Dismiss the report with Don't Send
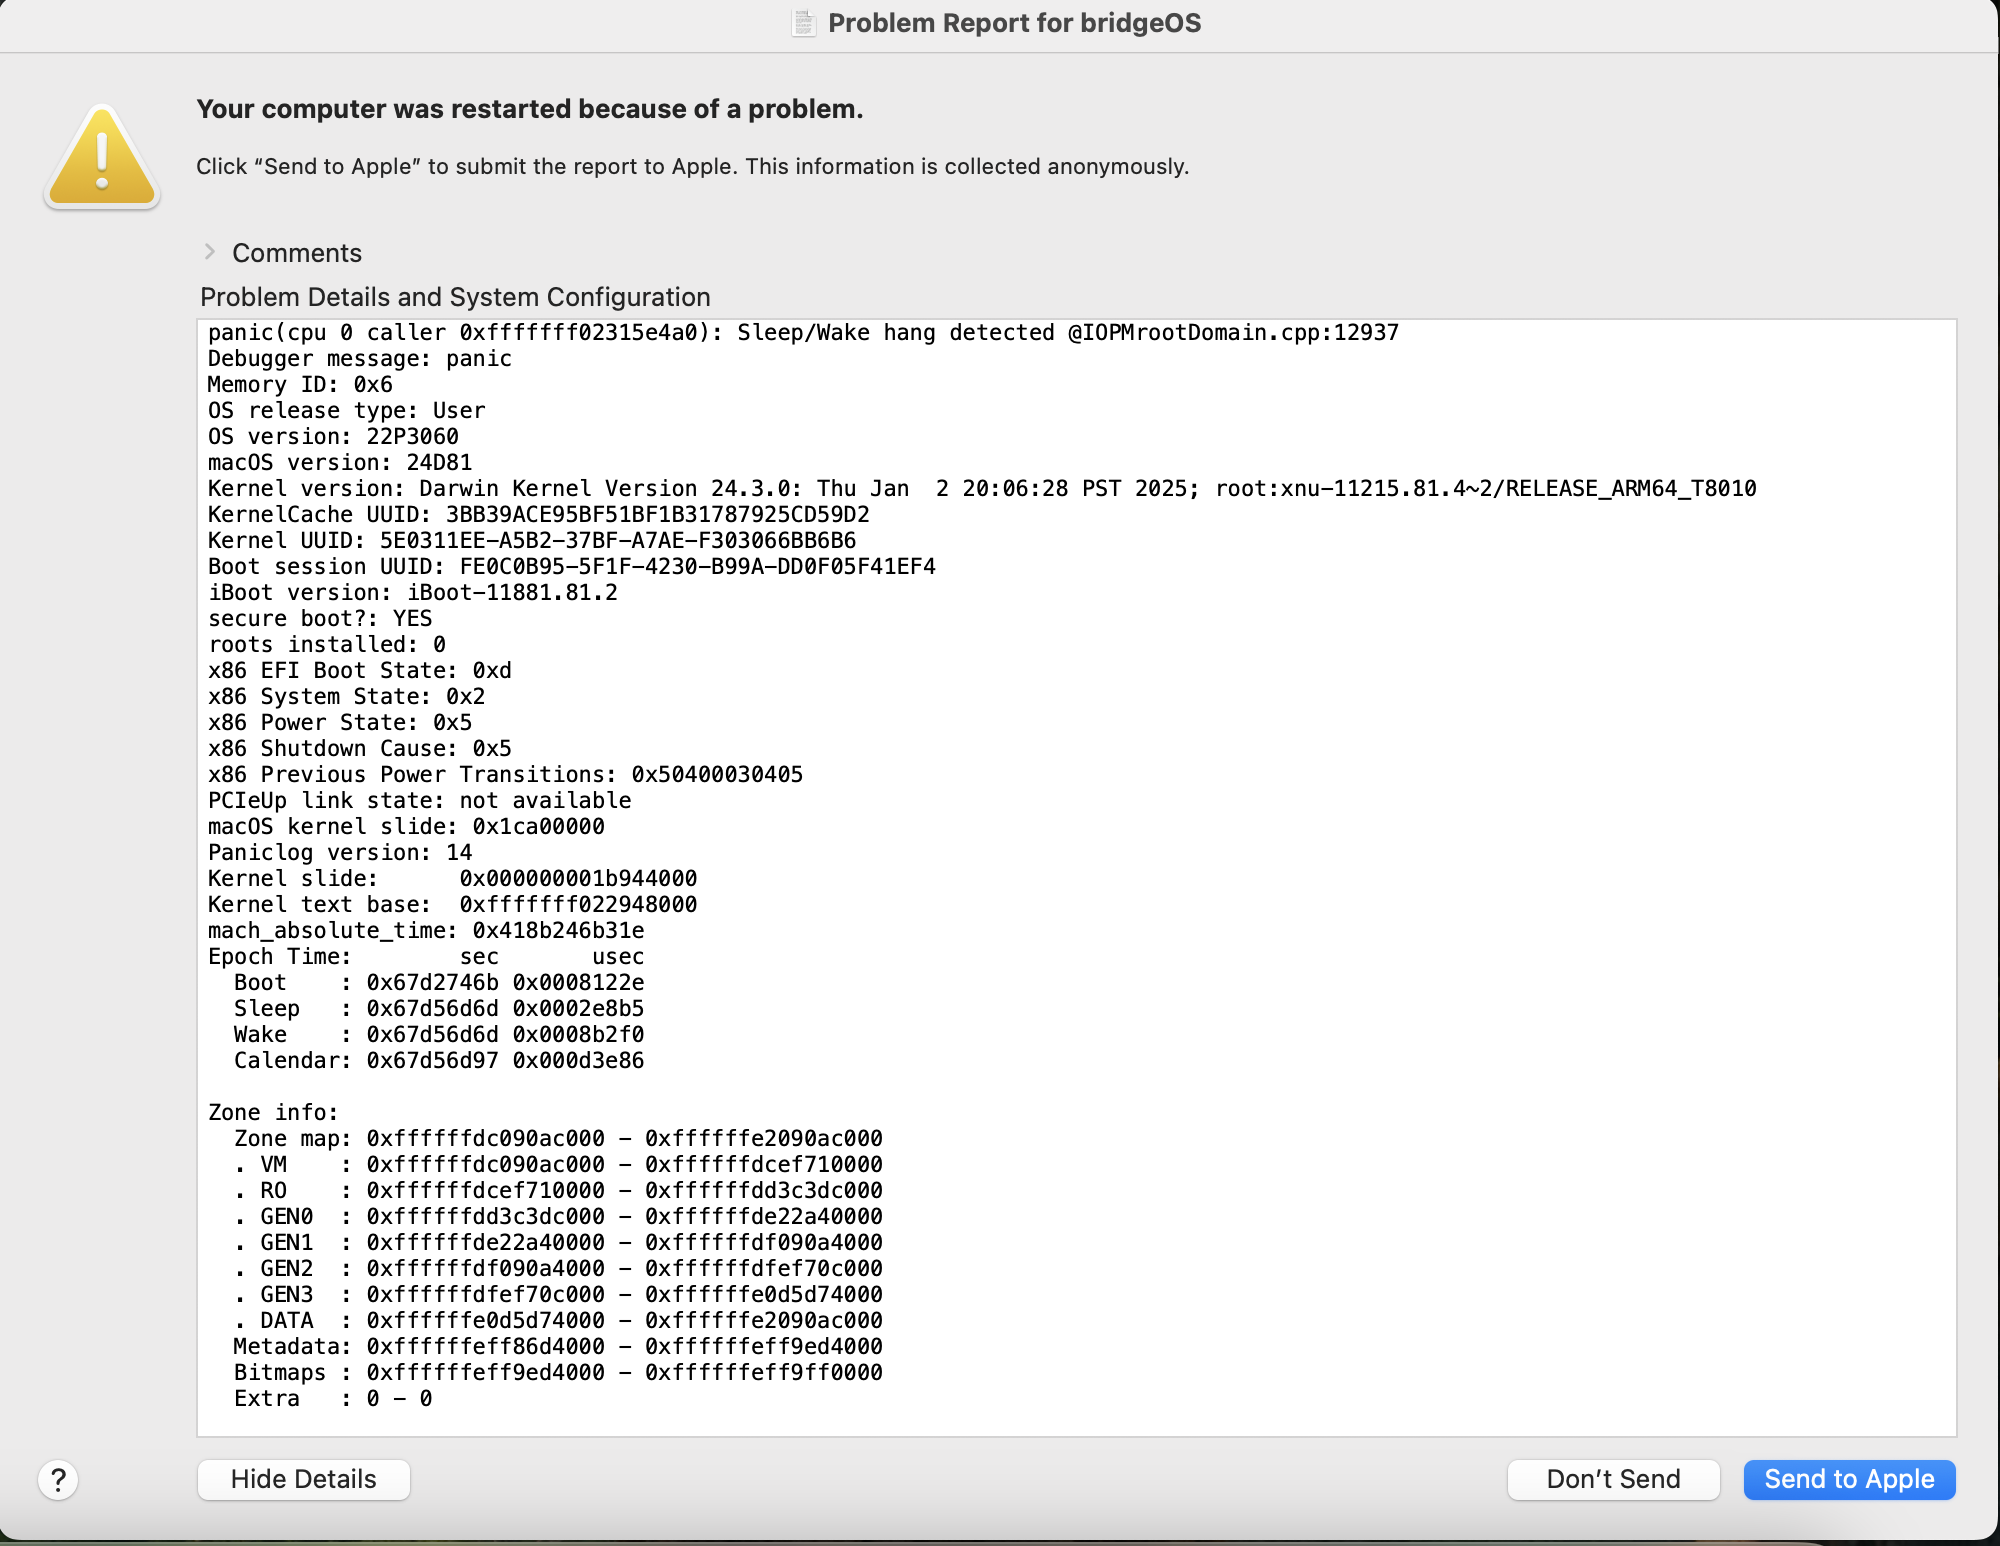The image size is (2000, 1546). (x=1613, y=1479)
